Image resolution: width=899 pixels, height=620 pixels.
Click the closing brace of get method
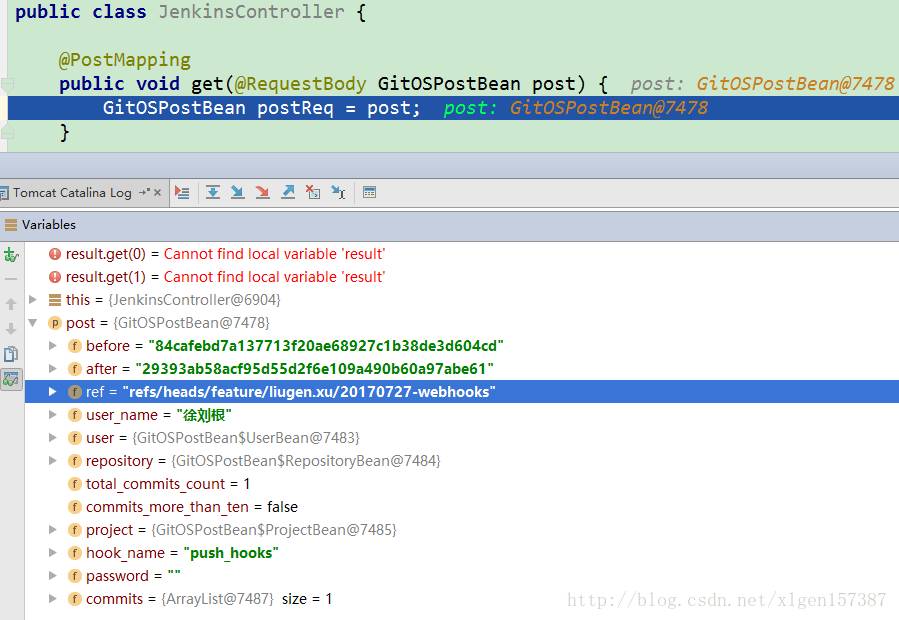tap(65, 132)
